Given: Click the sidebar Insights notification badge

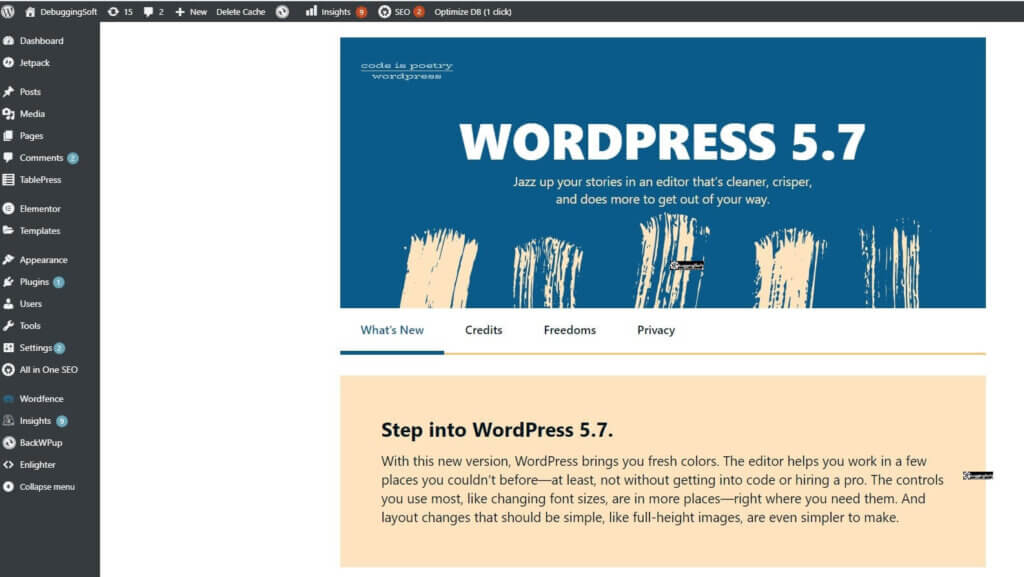Looking at the screenshot, I should [x=61, y=421].
